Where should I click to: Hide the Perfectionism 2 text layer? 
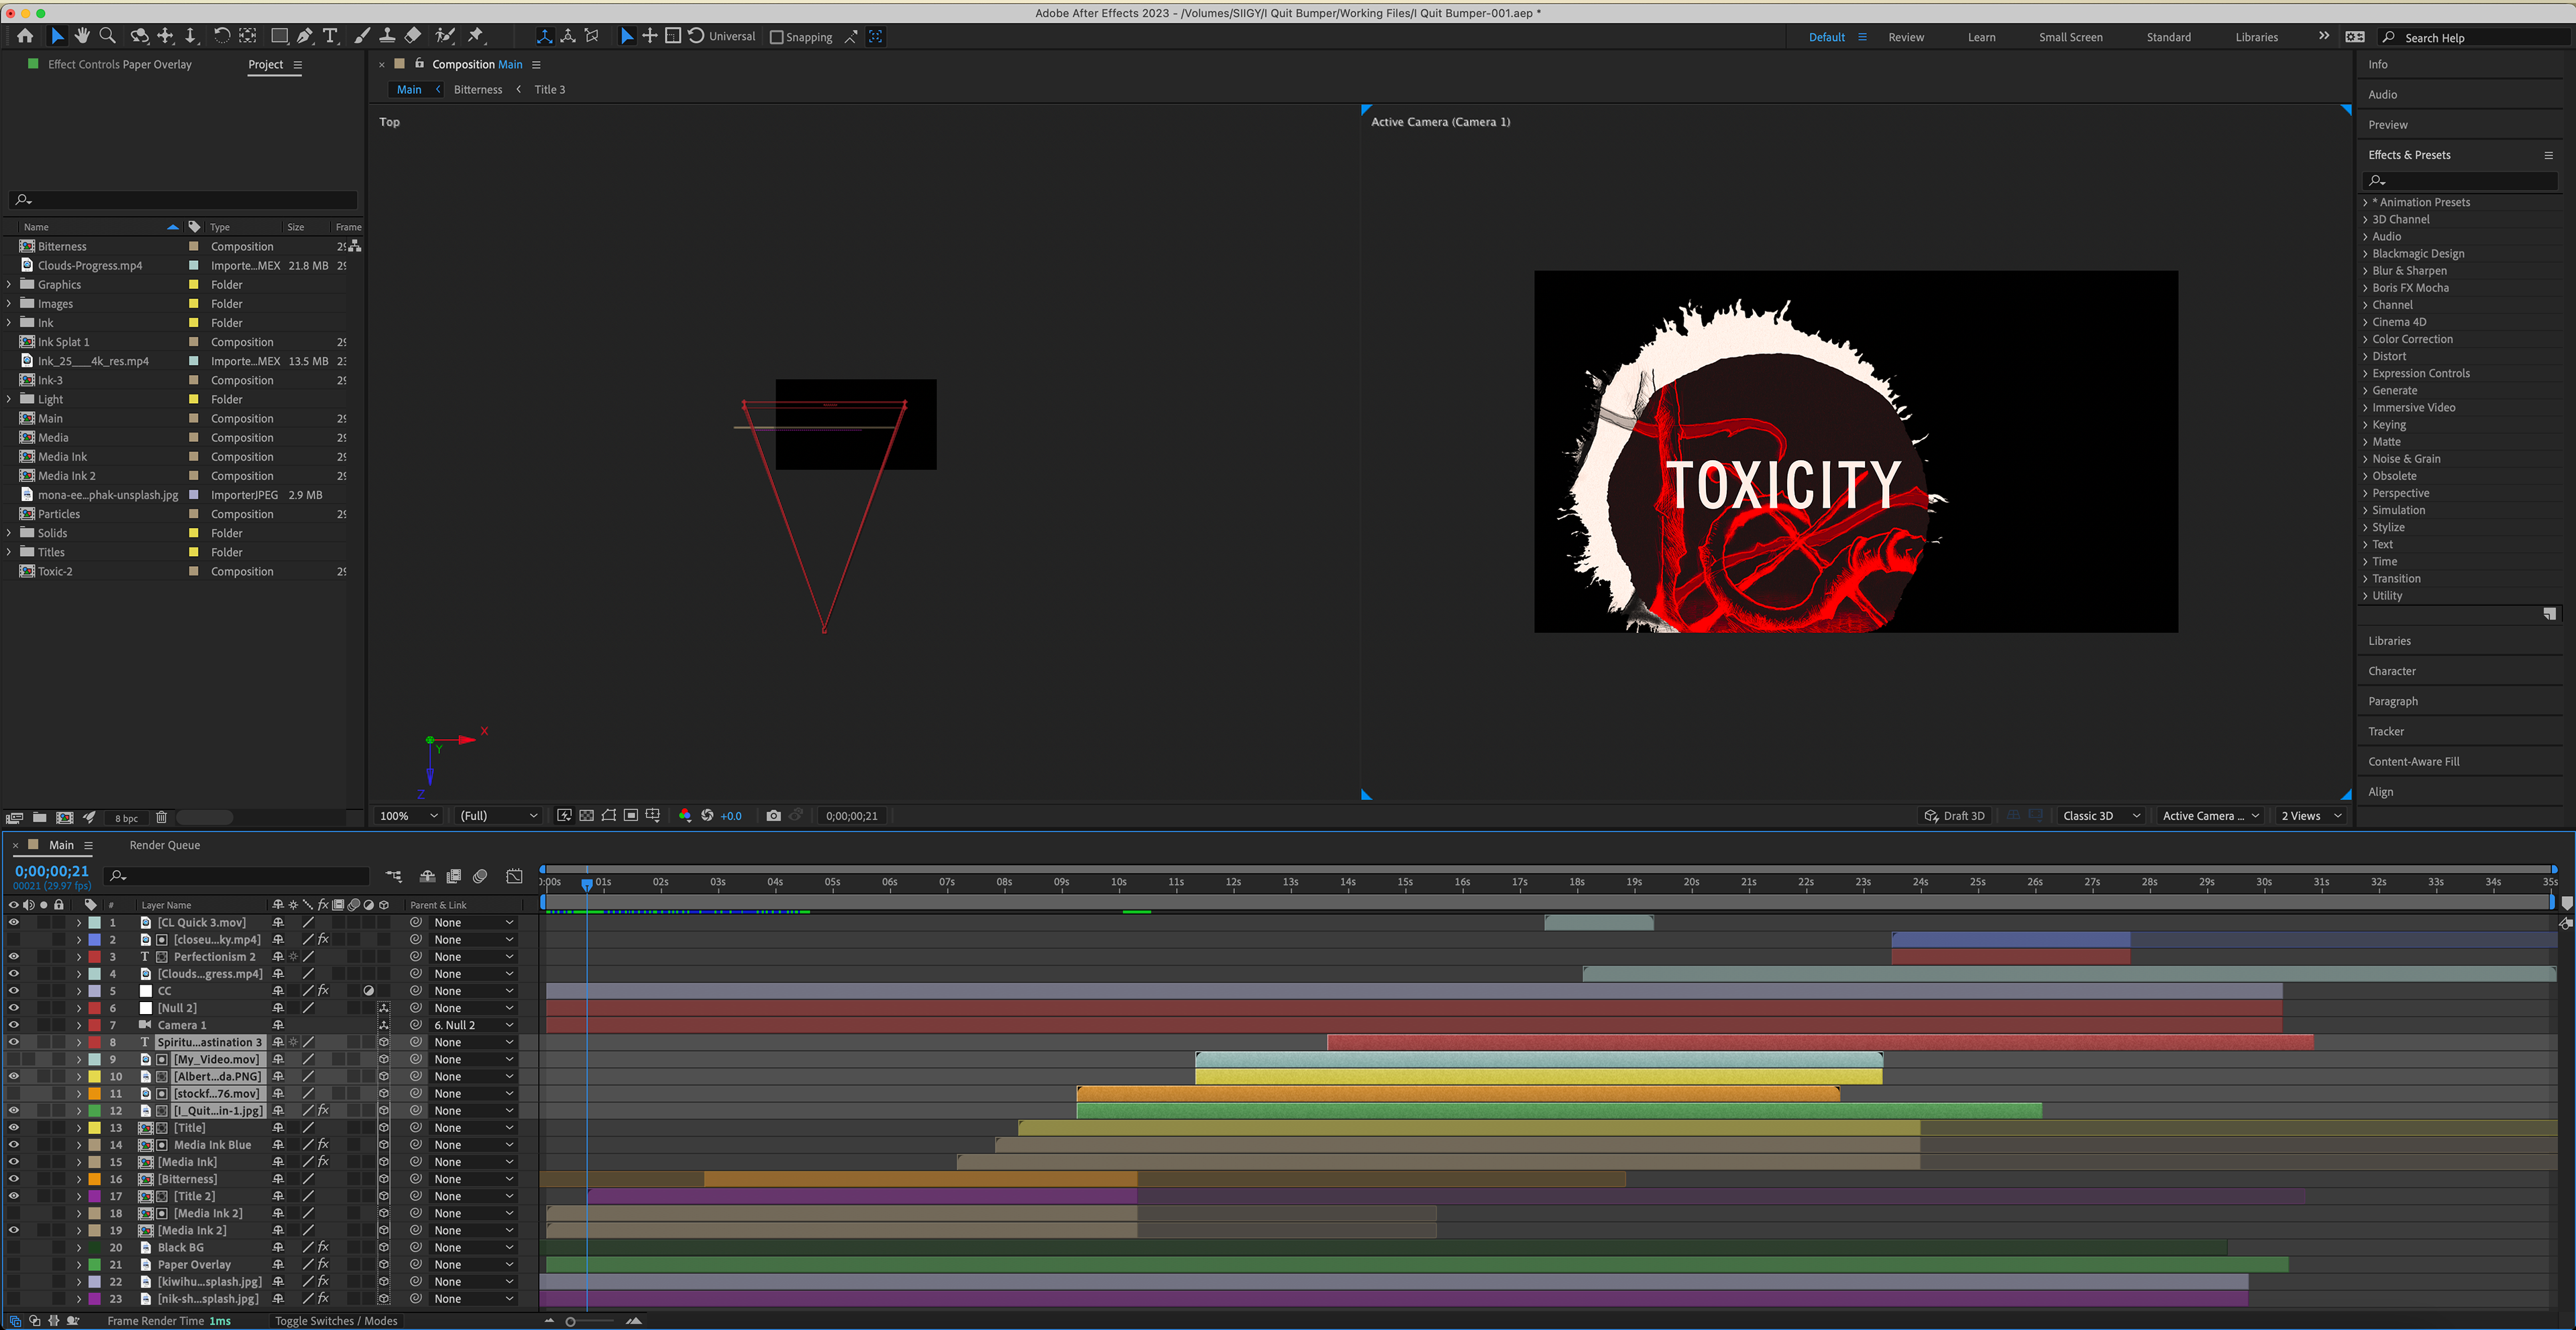[x=14, y=956]
